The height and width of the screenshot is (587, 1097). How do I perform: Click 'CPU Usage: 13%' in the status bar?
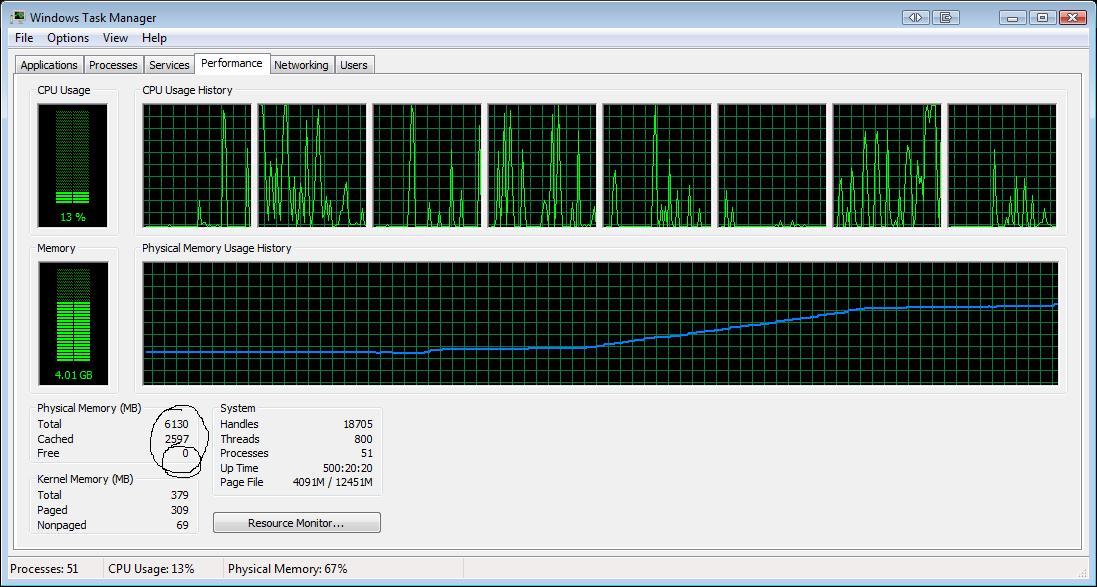151,569
